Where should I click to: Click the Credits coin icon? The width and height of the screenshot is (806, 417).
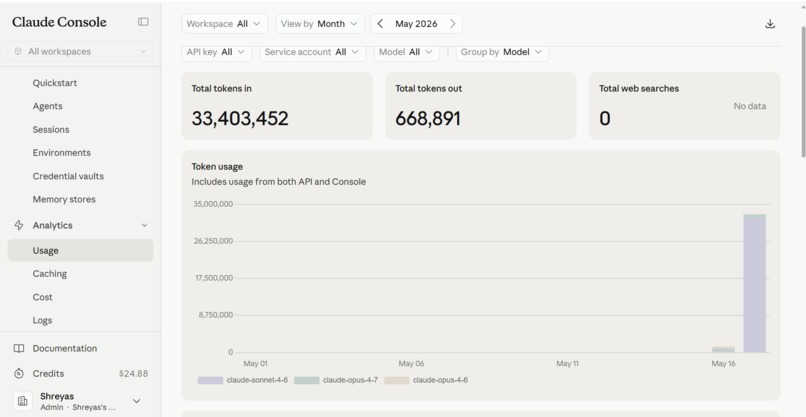pyautogui.click(x=19, y=373)
